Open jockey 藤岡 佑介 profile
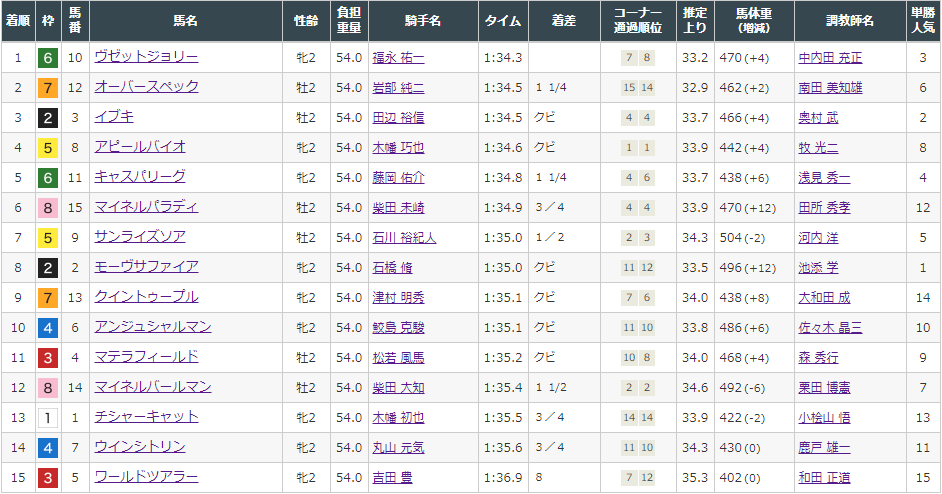 [x=398, y=178]
